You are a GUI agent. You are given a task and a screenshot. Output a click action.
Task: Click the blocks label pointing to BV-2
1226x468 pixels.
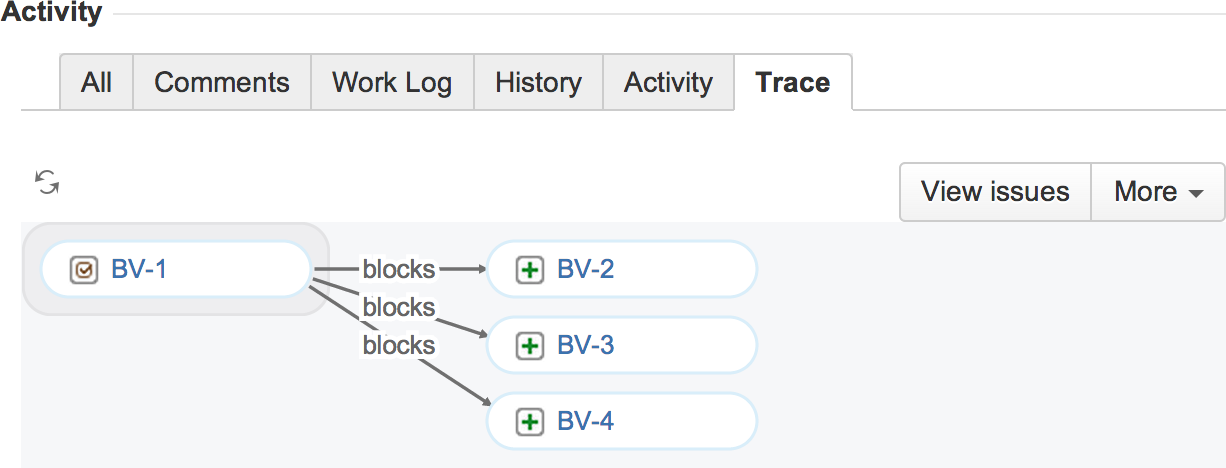399,269
